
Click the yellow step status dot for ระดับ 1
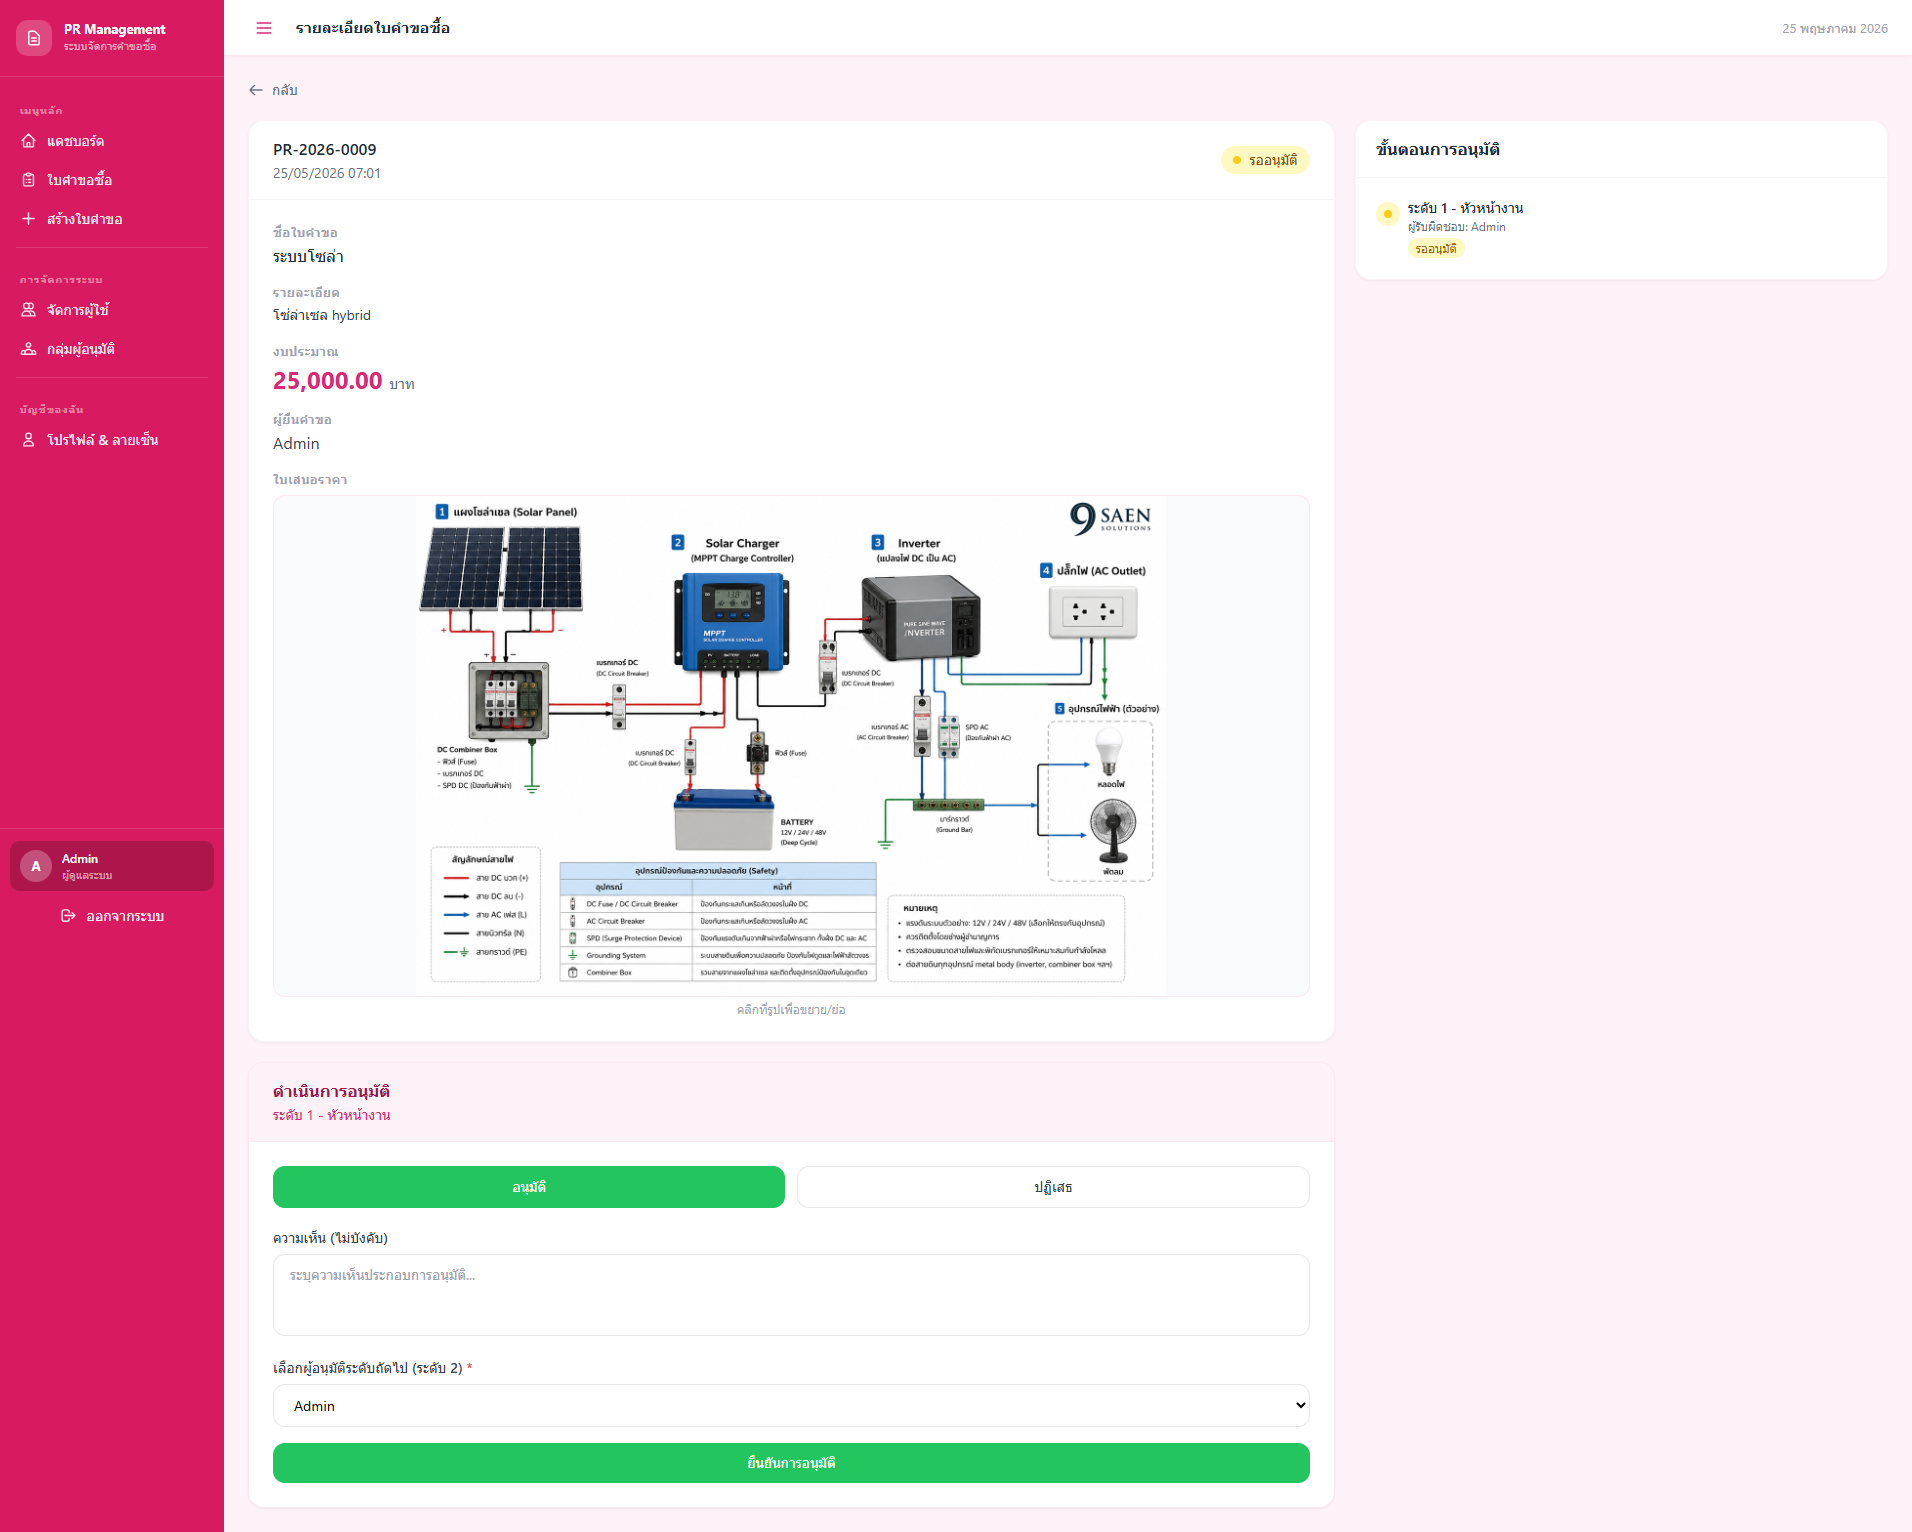pyautogui.click(x=1387, y=214)
